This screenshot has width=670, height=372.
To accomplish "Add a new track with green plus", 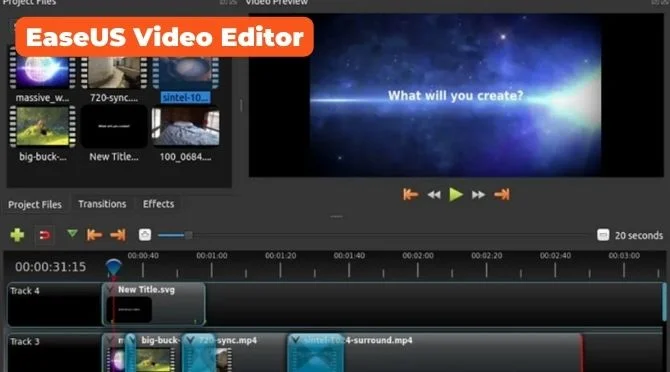I will pyautogui.click(x=17, y=235).
